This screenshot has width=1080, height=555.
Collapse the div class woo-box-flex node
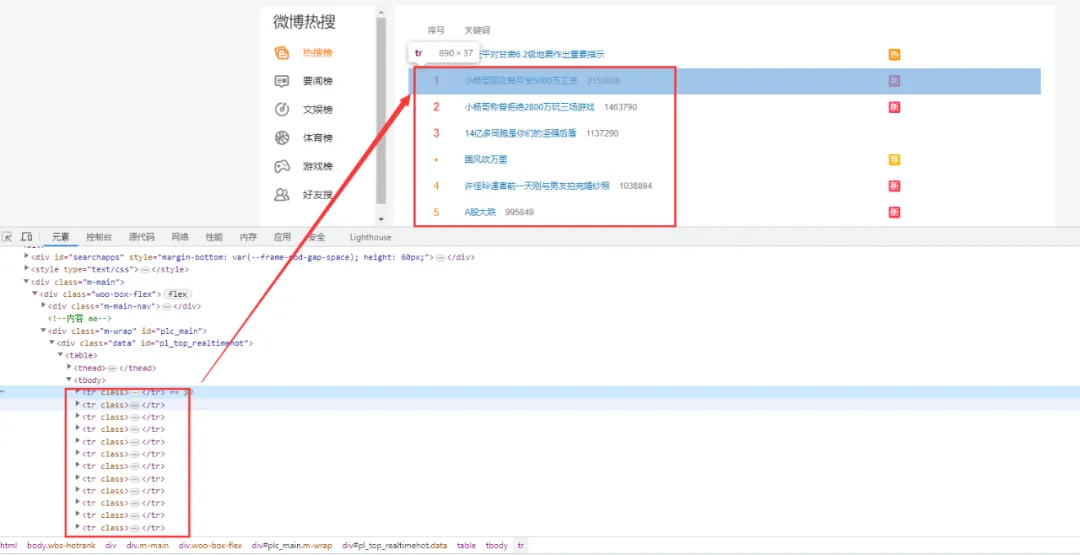pyautogui.click(x=35, y=293)
